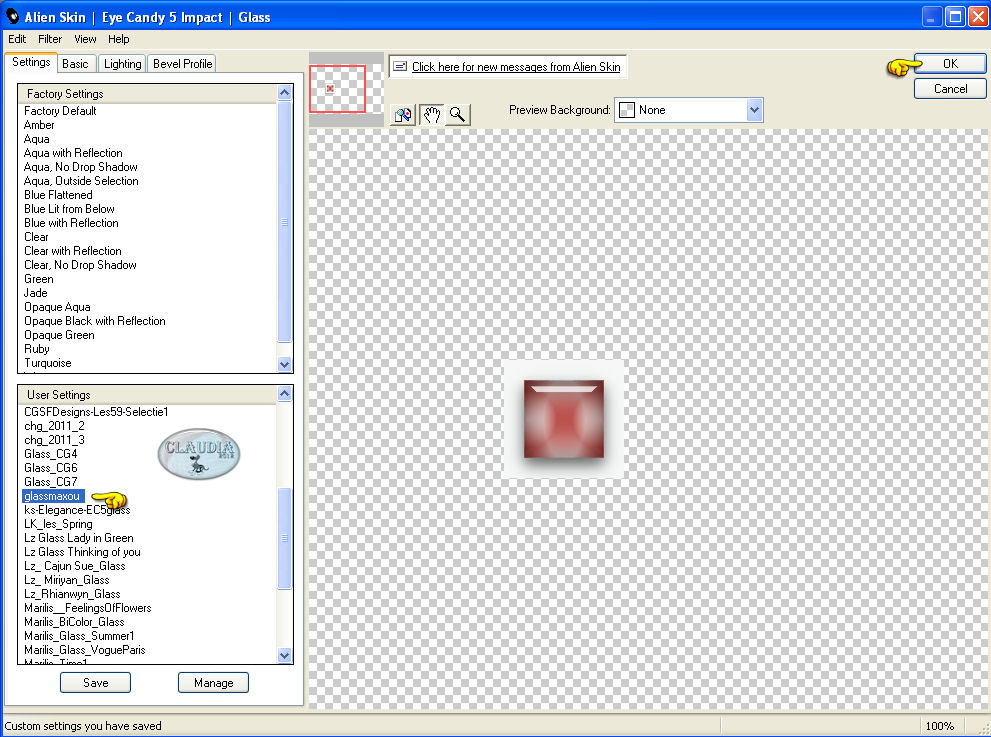
Task: Select chg_2011_3 user setting
Action: pyautogui.click(x=54, y=440)
